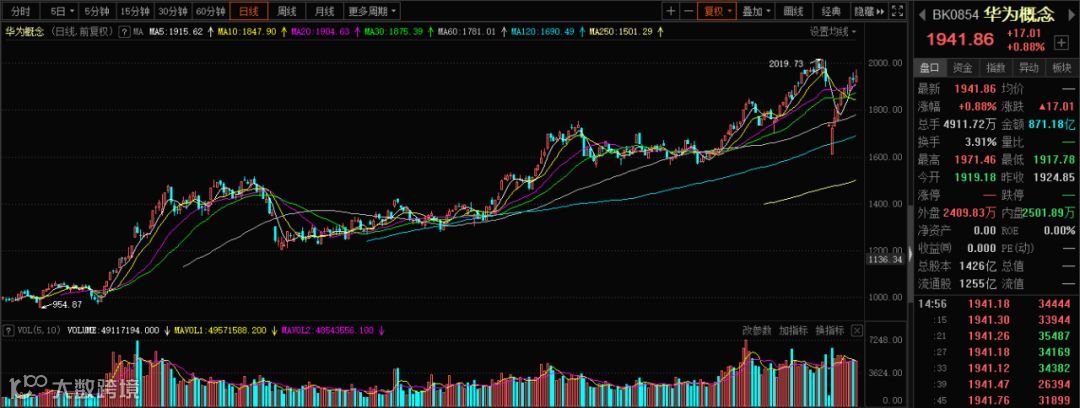Open the 盘口 tab in side panel

pos(930,68)
